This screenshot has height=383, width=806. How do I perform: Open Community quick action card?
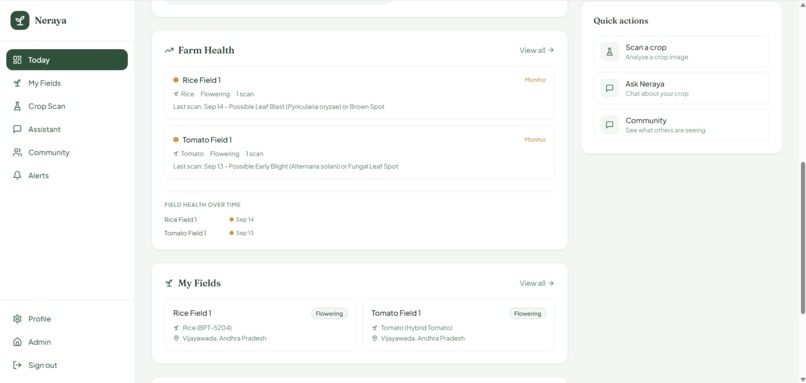[681, 124]
